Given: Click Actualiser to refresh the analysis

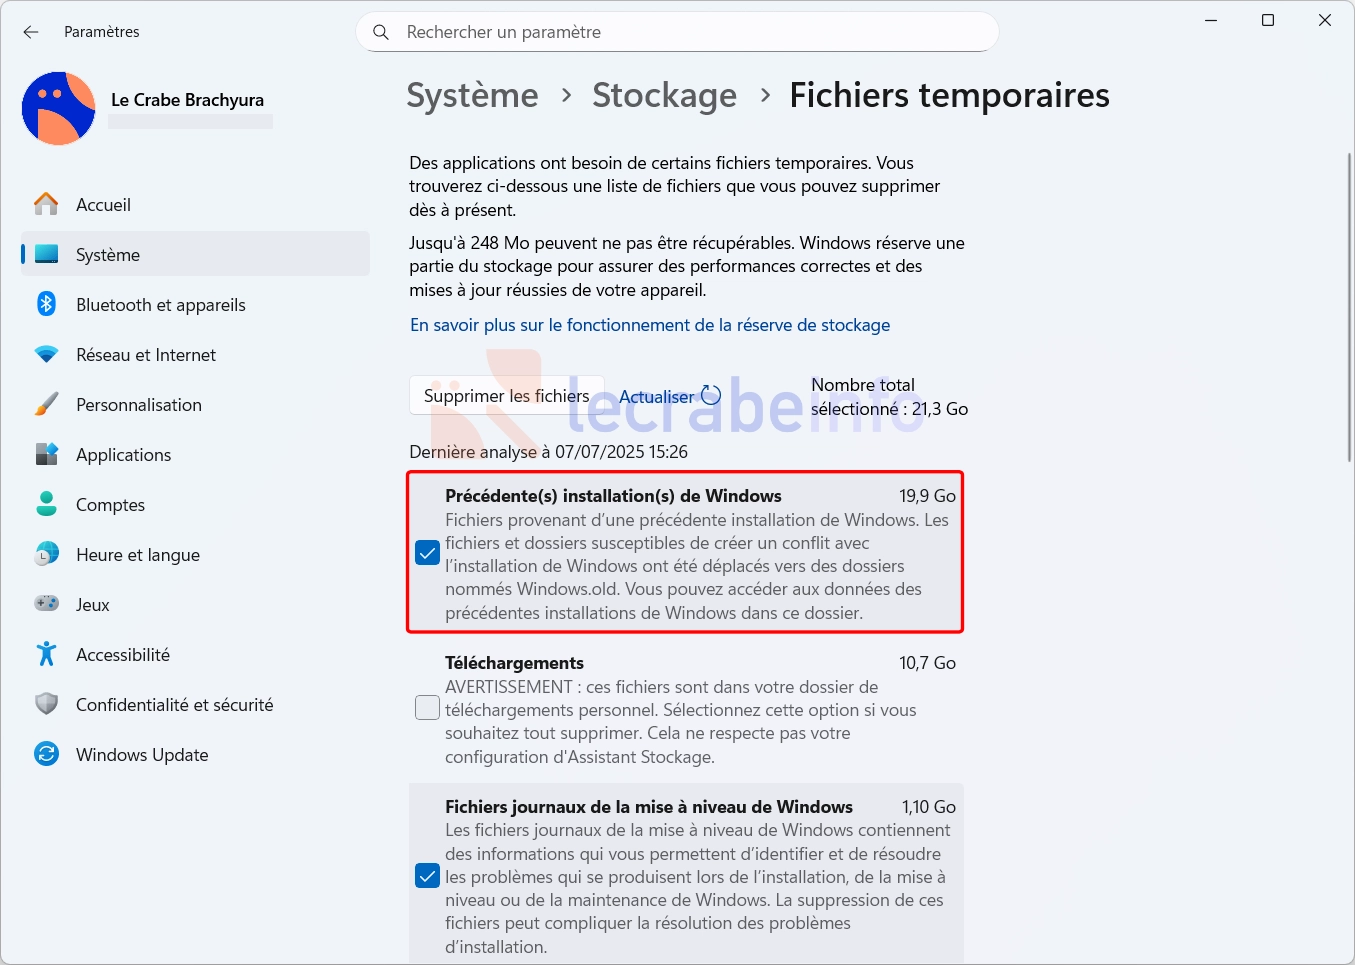Looking at the screenshot, I should 669,396.
